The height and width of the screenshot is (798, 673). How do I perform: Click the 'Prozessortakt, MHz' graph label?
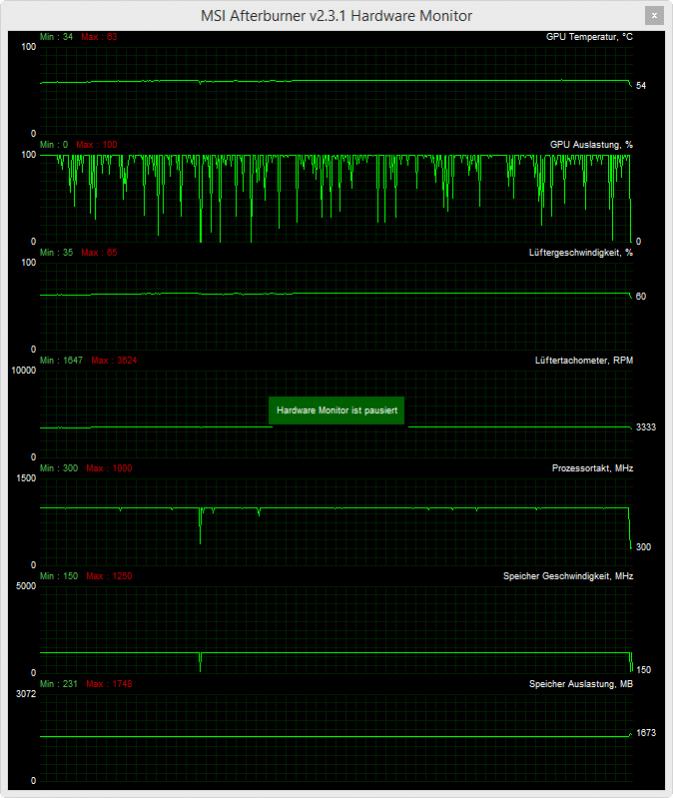point(593,468)
